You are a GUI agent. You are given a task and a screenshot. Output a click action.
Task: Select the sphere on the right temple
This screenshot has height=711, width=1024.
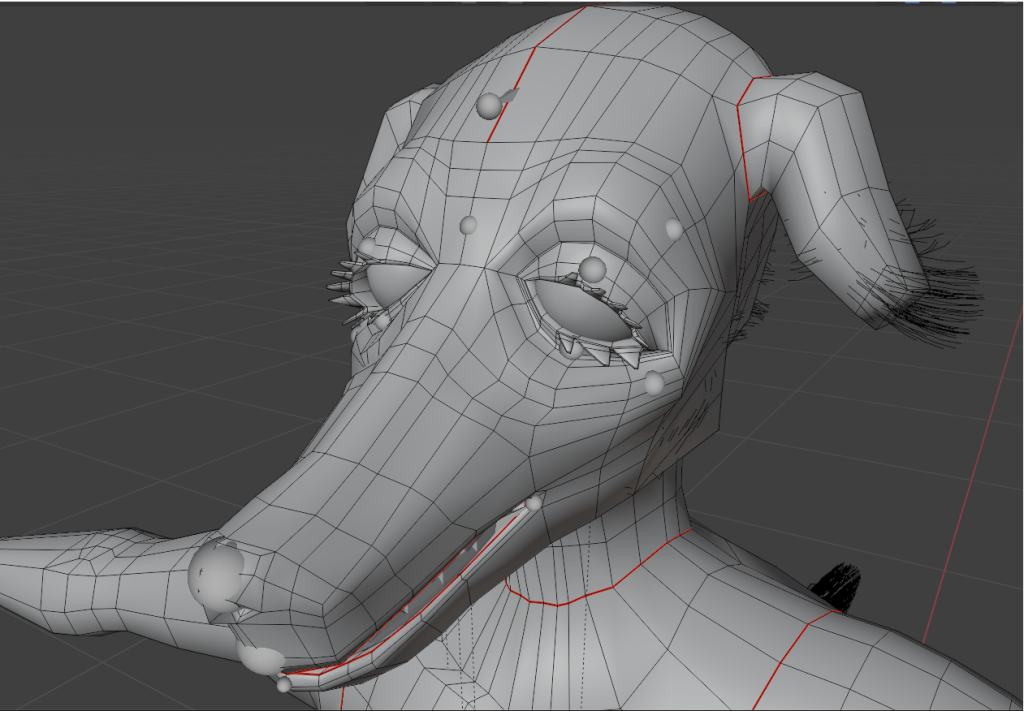(x=674, y=229)
